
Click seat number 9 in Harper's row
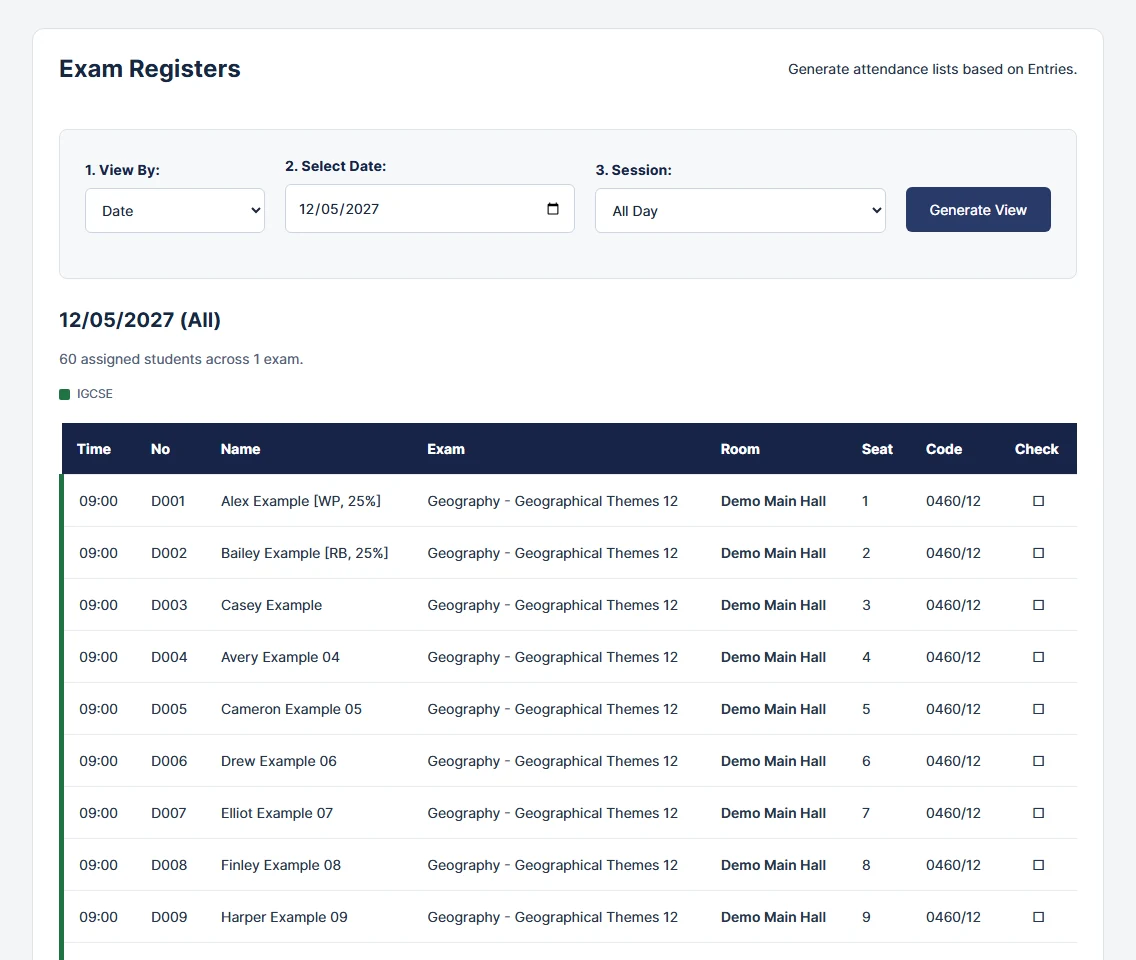[866, 917]
